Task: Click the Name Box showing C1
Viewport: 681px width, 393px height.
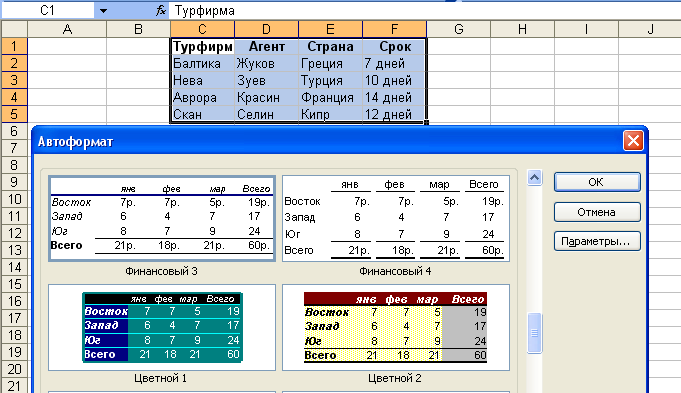Action: click(x=48, y=10)
